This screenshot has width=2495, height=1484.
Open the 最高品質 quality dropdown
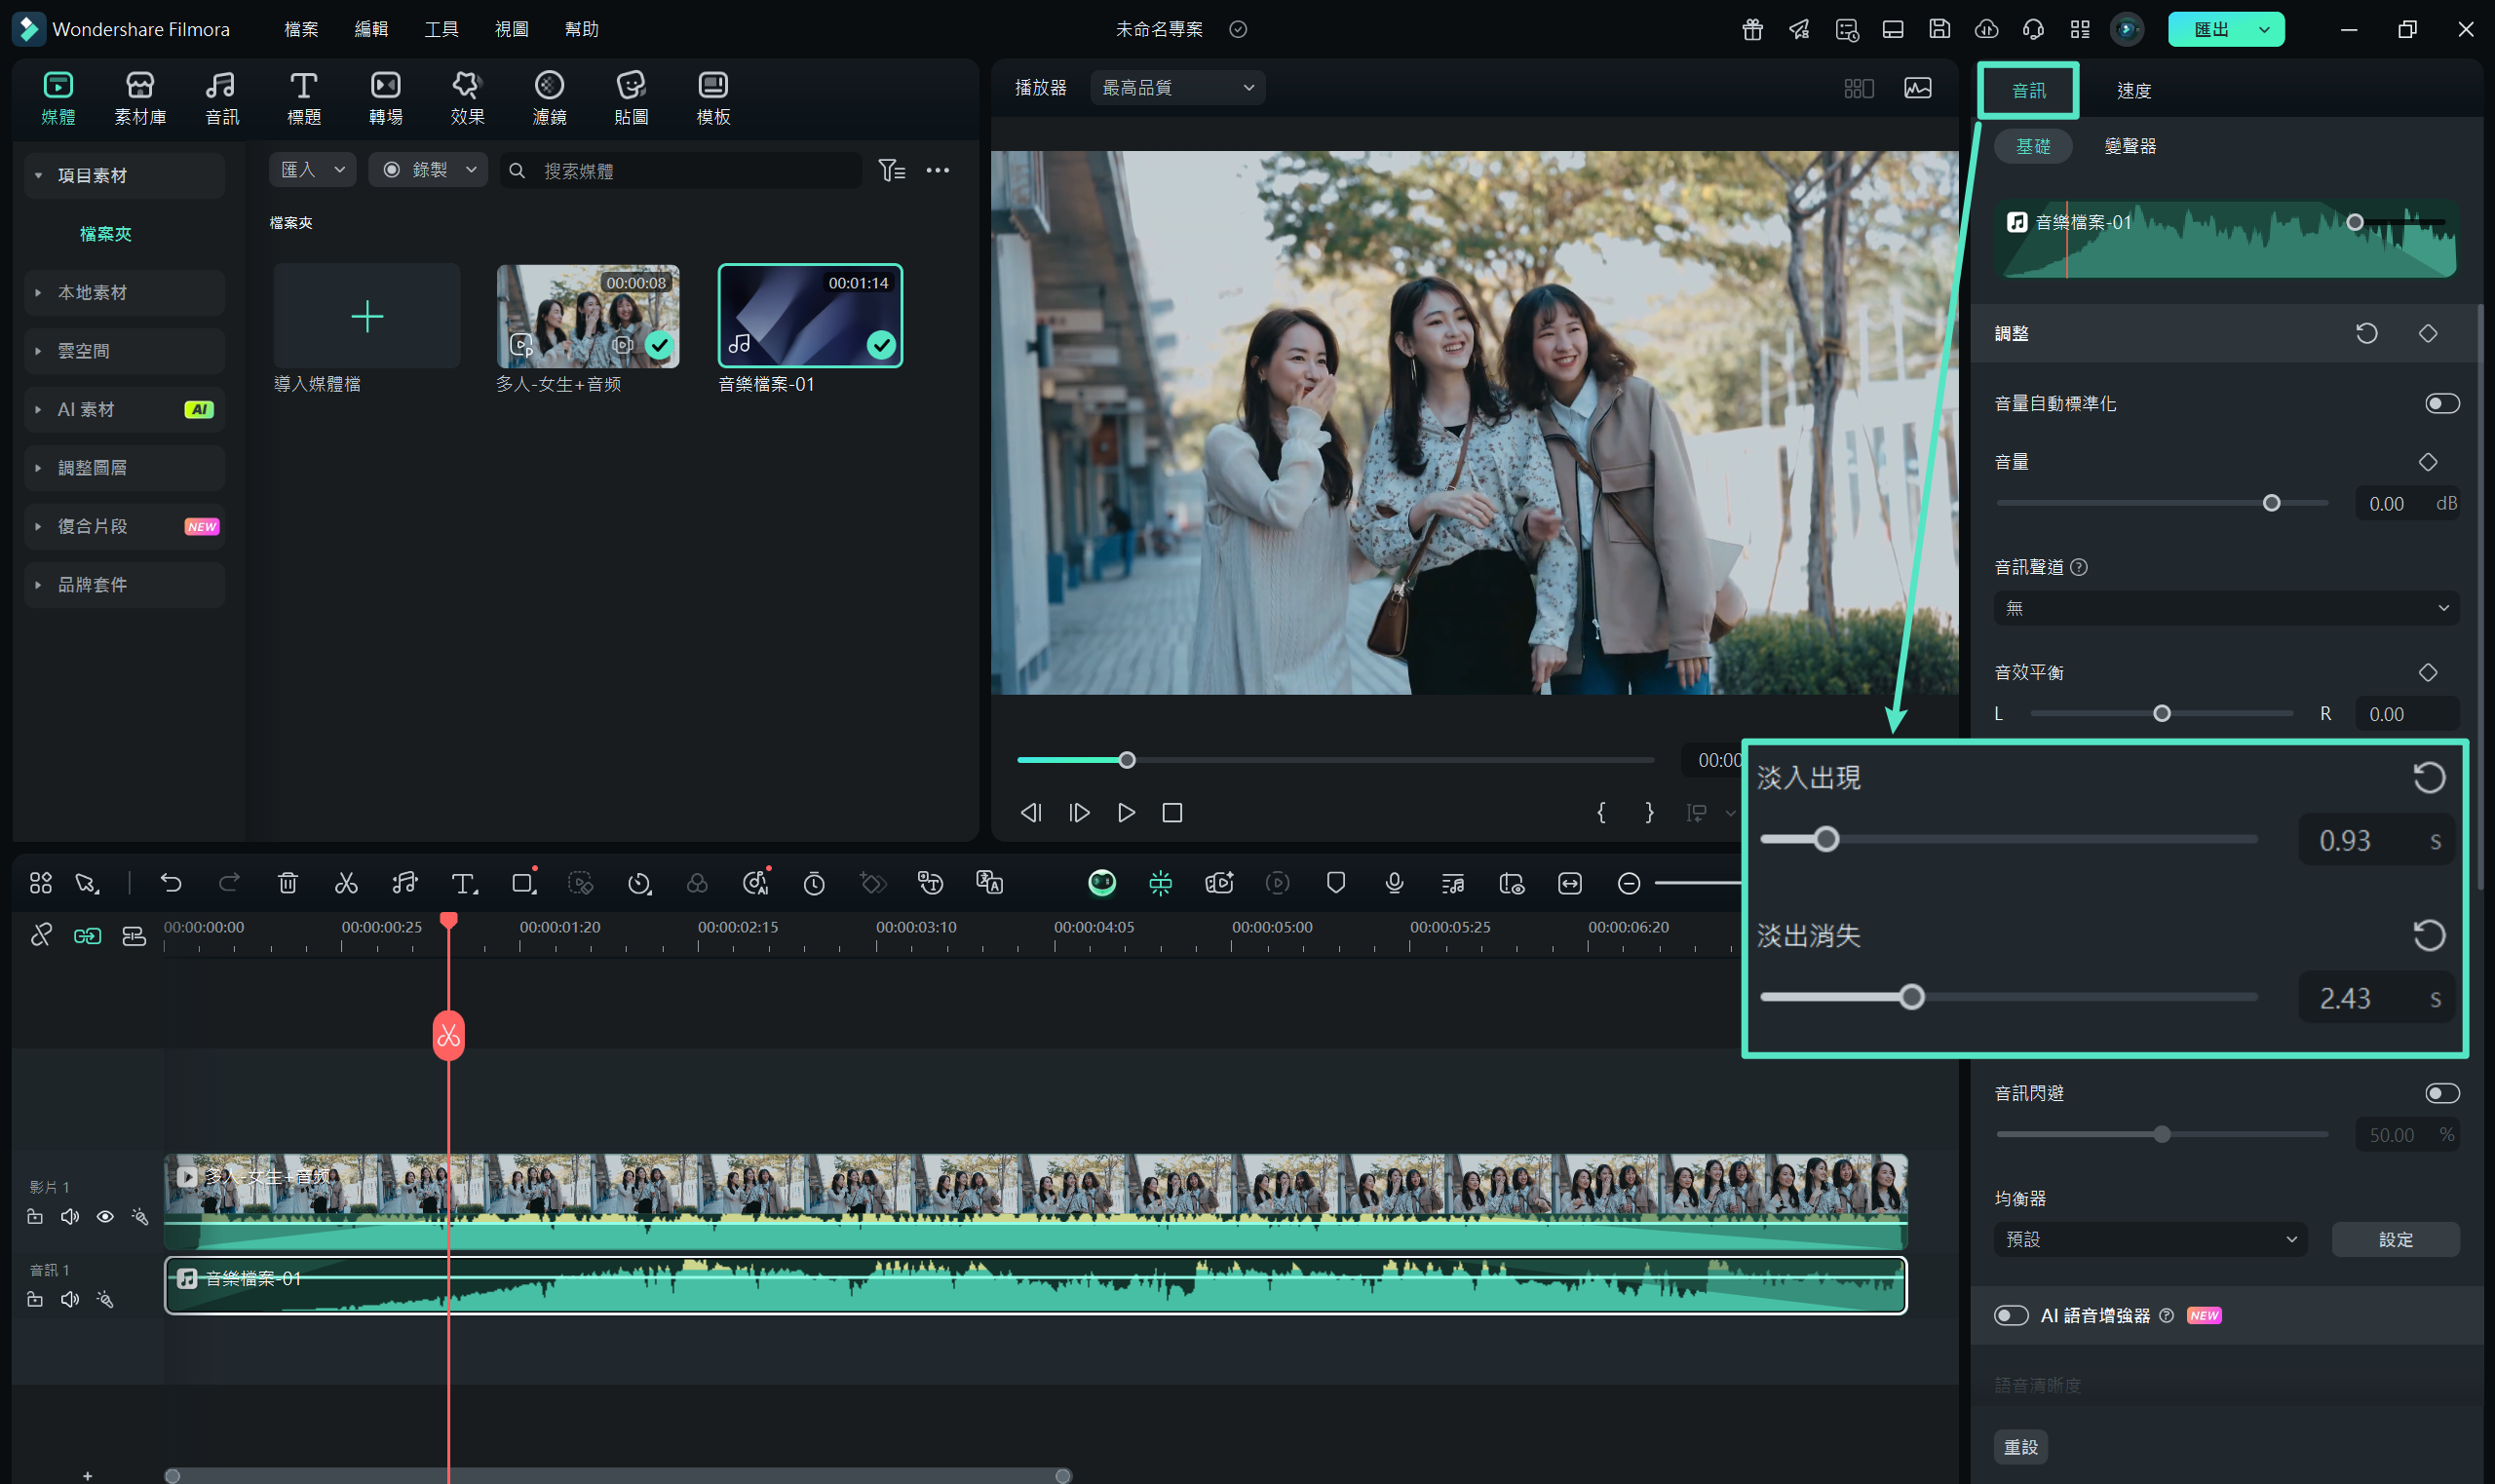pos(1177,88)
